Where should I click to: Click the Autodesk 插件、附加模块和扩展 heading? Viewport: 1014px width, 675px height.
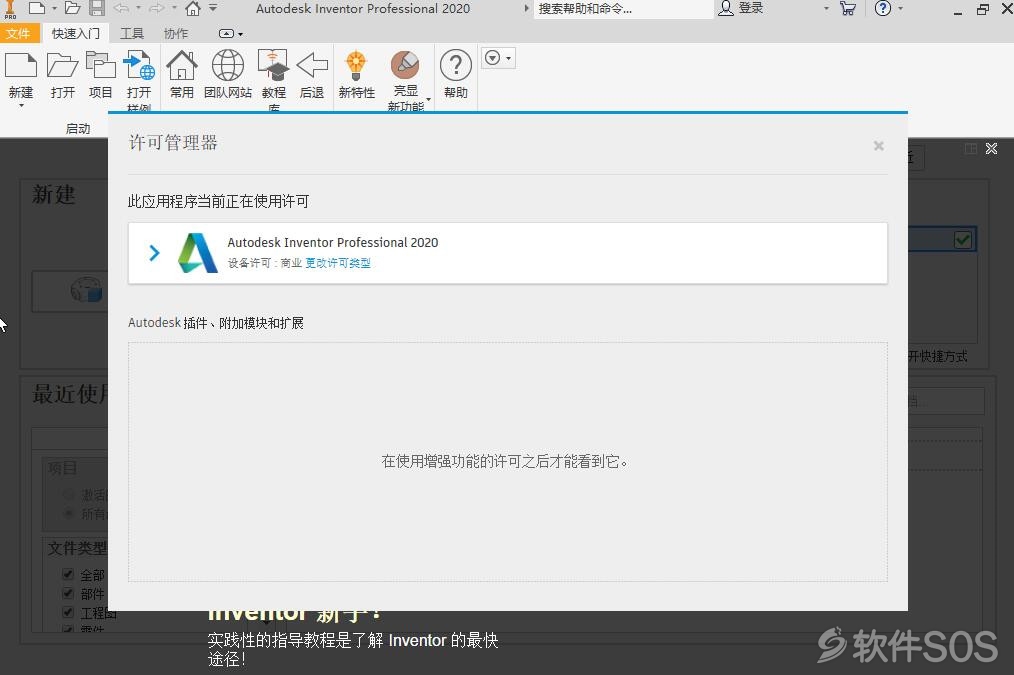click(216, 323)
